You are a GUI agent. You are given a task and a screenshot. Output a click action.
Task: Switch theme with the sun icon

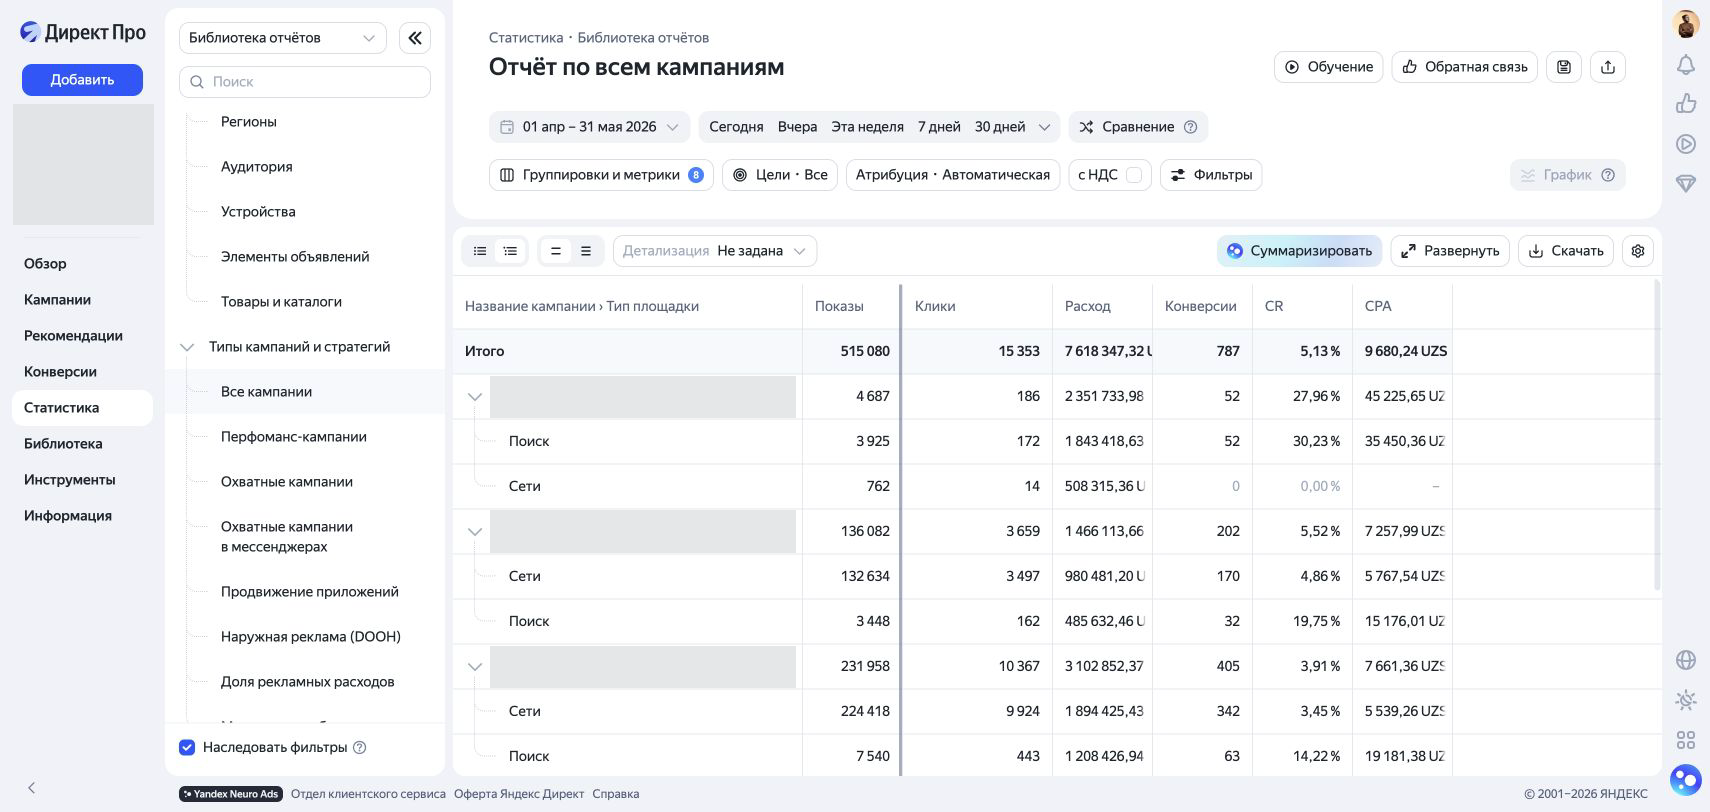tap(1686, 700)
